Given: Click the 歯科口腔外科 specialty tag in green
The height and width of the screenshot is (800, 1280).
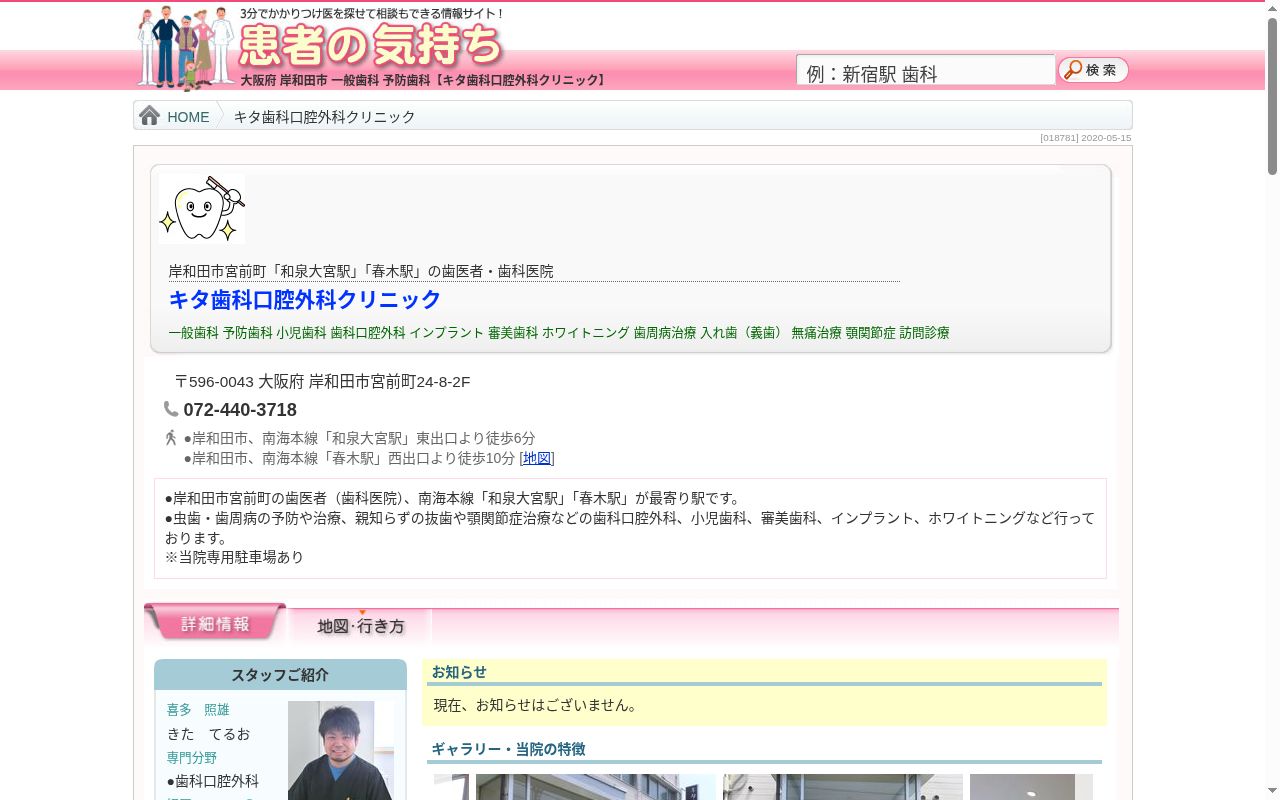Looking at the screenshot, I should point(368,333).
